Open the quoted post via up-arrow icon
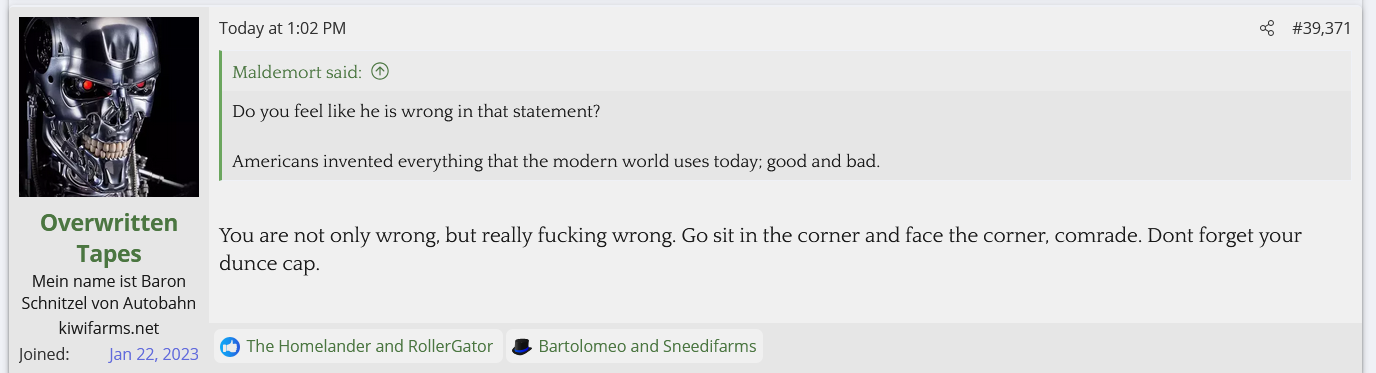The image size is (1376, 373). click(x=379, y=71)
